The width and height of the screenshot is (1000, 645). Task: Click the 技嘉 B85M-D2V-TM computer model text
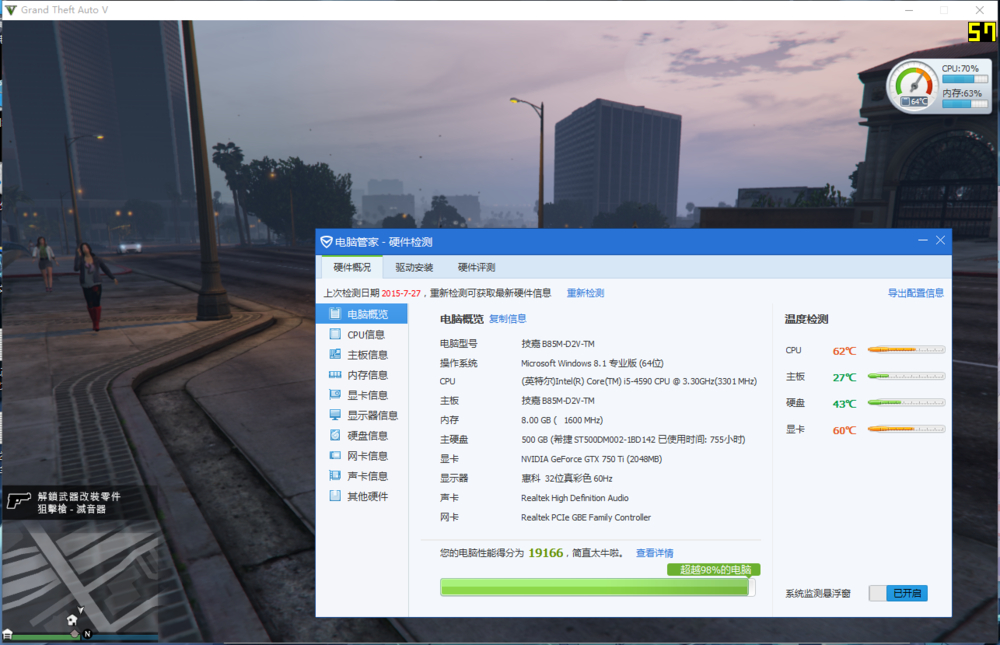(558, 344)
